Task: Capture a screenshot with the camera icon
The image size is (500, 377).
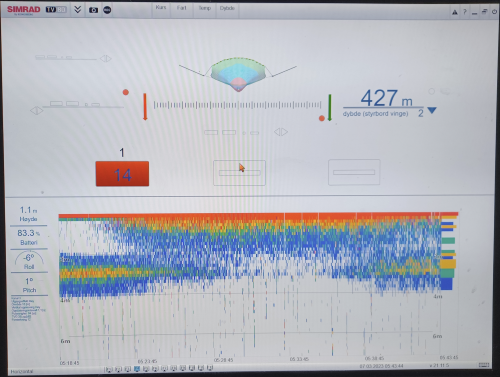Action: tap(93, 10)
